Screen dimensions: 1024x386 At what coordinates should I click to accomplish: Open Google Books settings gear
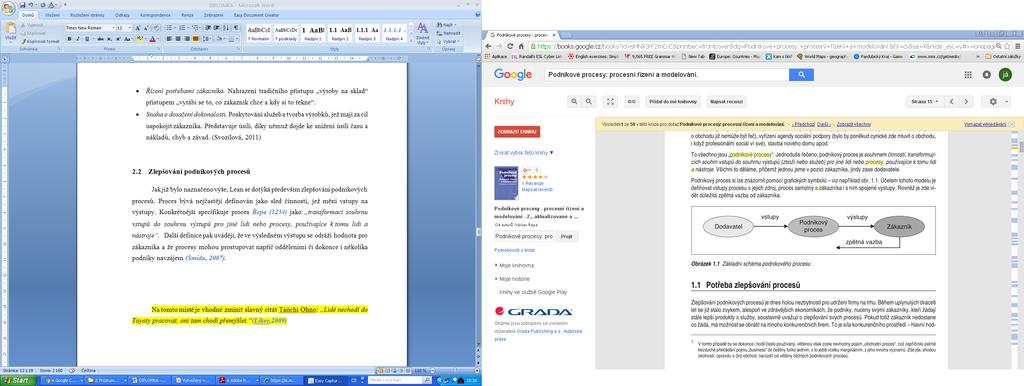(x=993, y=101)
